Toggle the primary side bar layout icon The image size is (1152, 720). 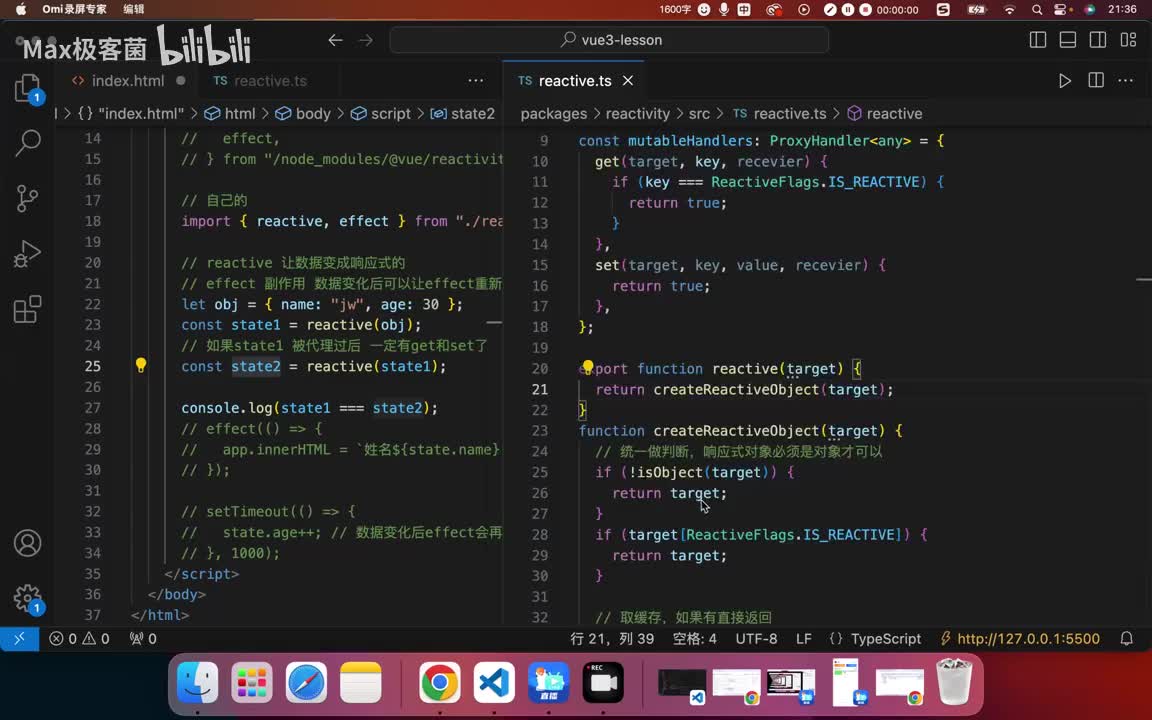click(1037, 40)
